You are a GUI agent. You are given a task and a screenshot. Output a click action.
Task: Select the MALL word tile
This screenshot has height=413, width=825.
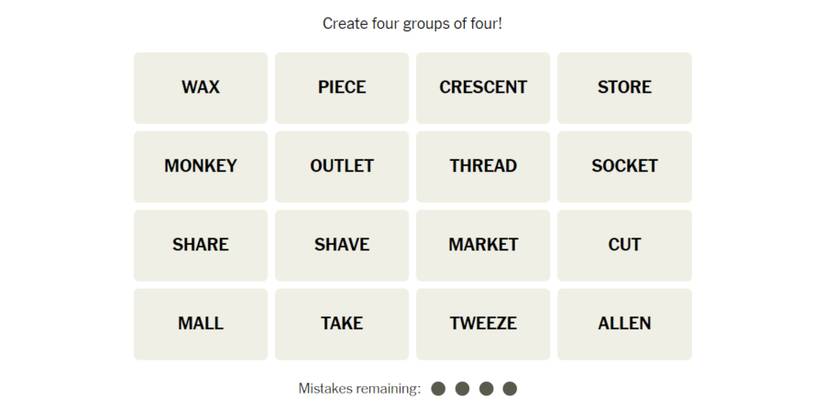click(x=200, y=324)
